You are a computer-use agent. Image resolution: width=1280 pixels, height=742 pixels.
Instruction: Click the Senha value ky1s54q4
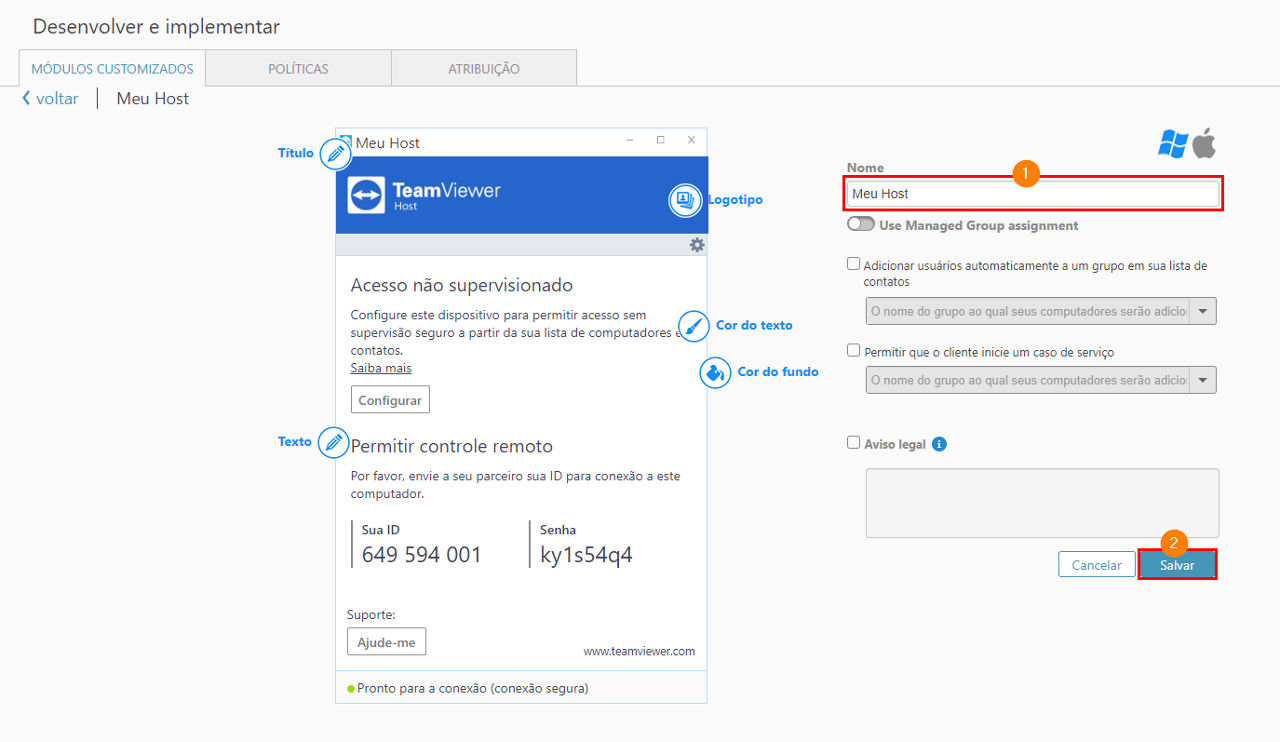(x=586, y=555)
